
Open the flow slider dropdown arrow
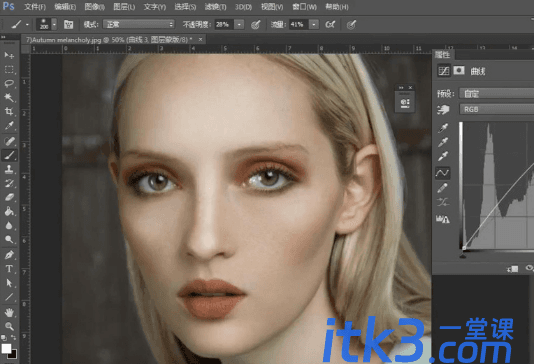click(314, 25)
